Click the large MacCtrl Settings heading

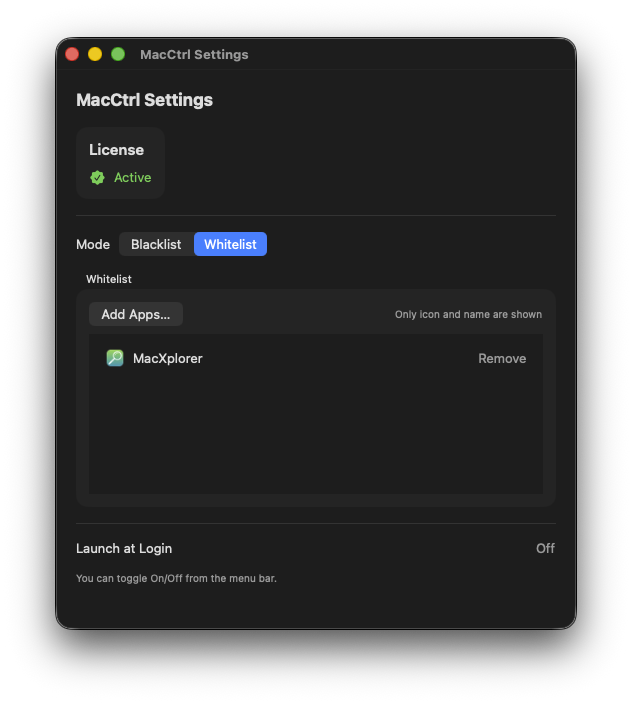pyautogui.click(x=144, y=100)
